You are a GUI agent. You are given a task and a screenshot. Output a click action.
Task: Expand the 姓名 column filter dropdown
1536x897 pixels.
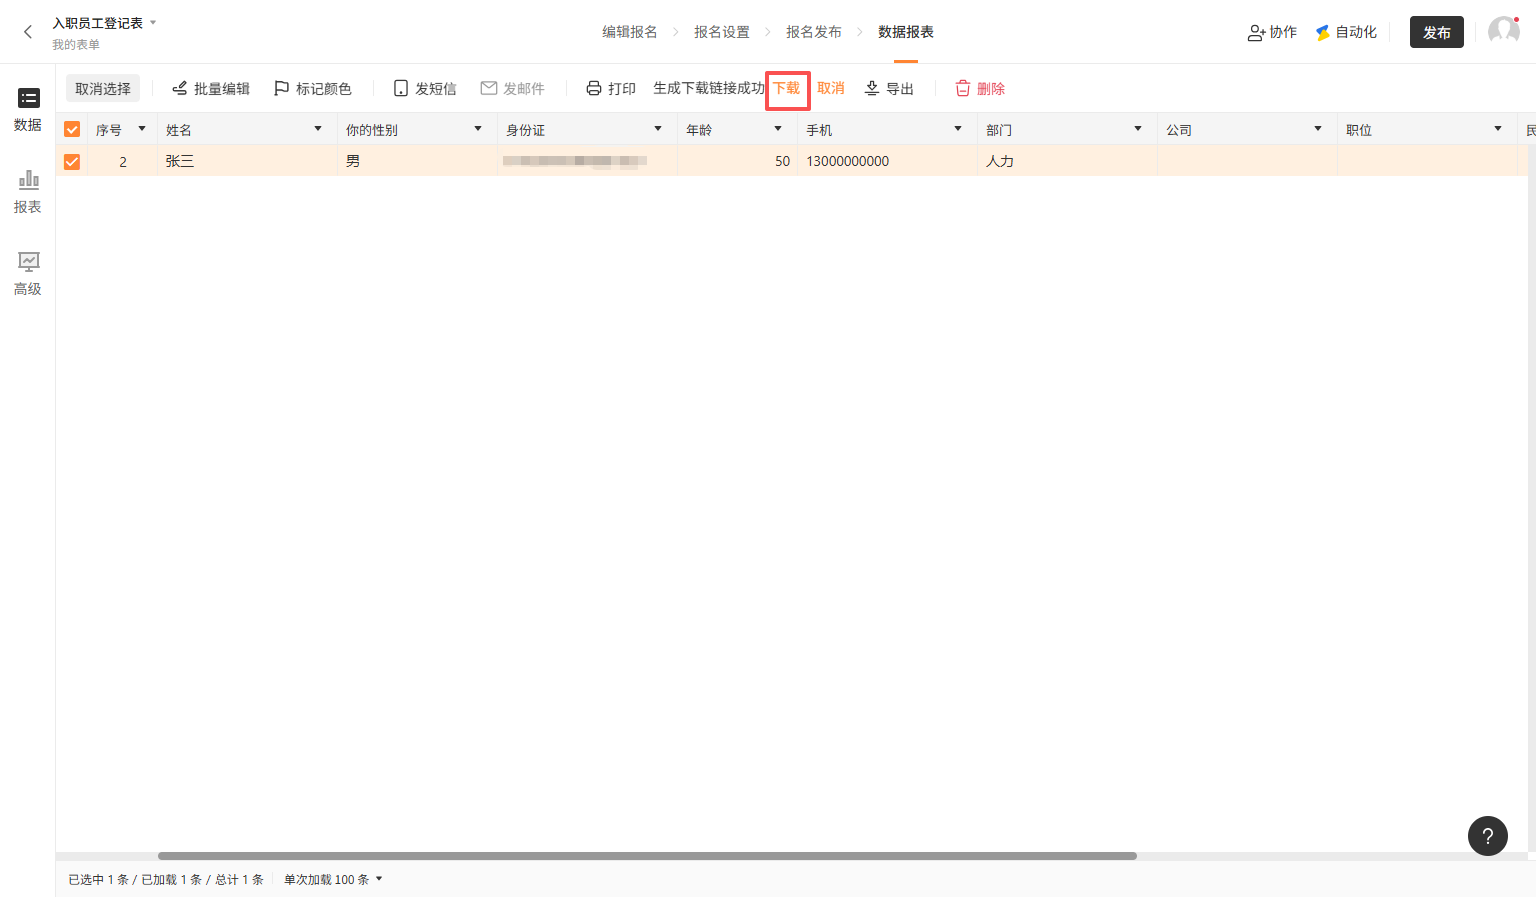tap(318, 129)
